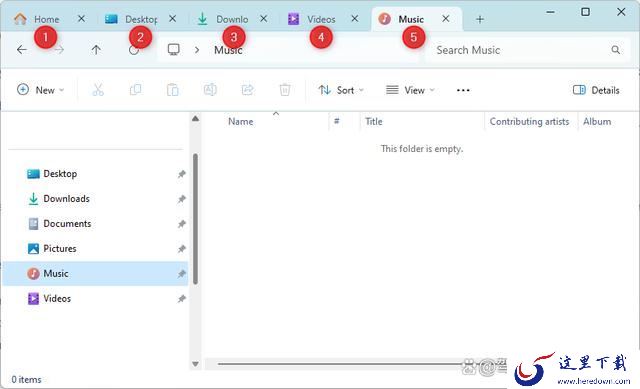Open Downloads in the navigation pane

pos(96,199)
